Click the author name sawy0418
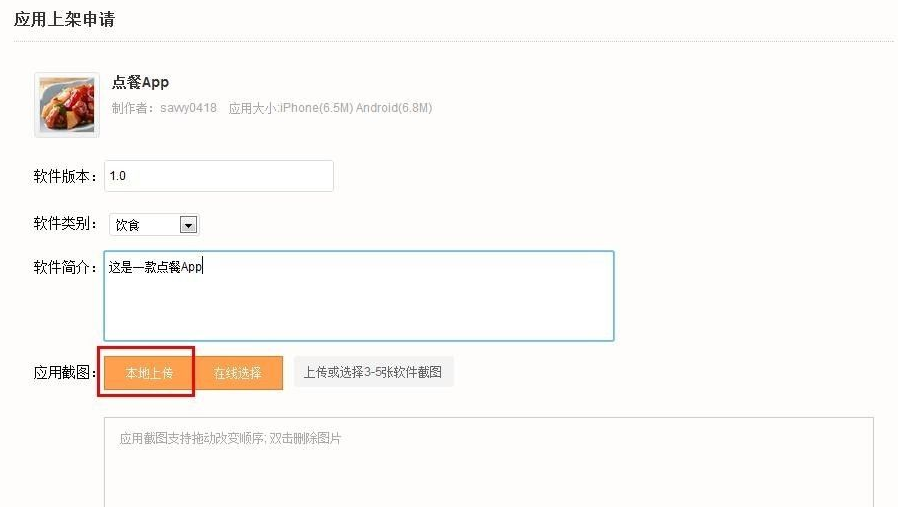This screenshot has width=898, height=507. click(188, 108)
